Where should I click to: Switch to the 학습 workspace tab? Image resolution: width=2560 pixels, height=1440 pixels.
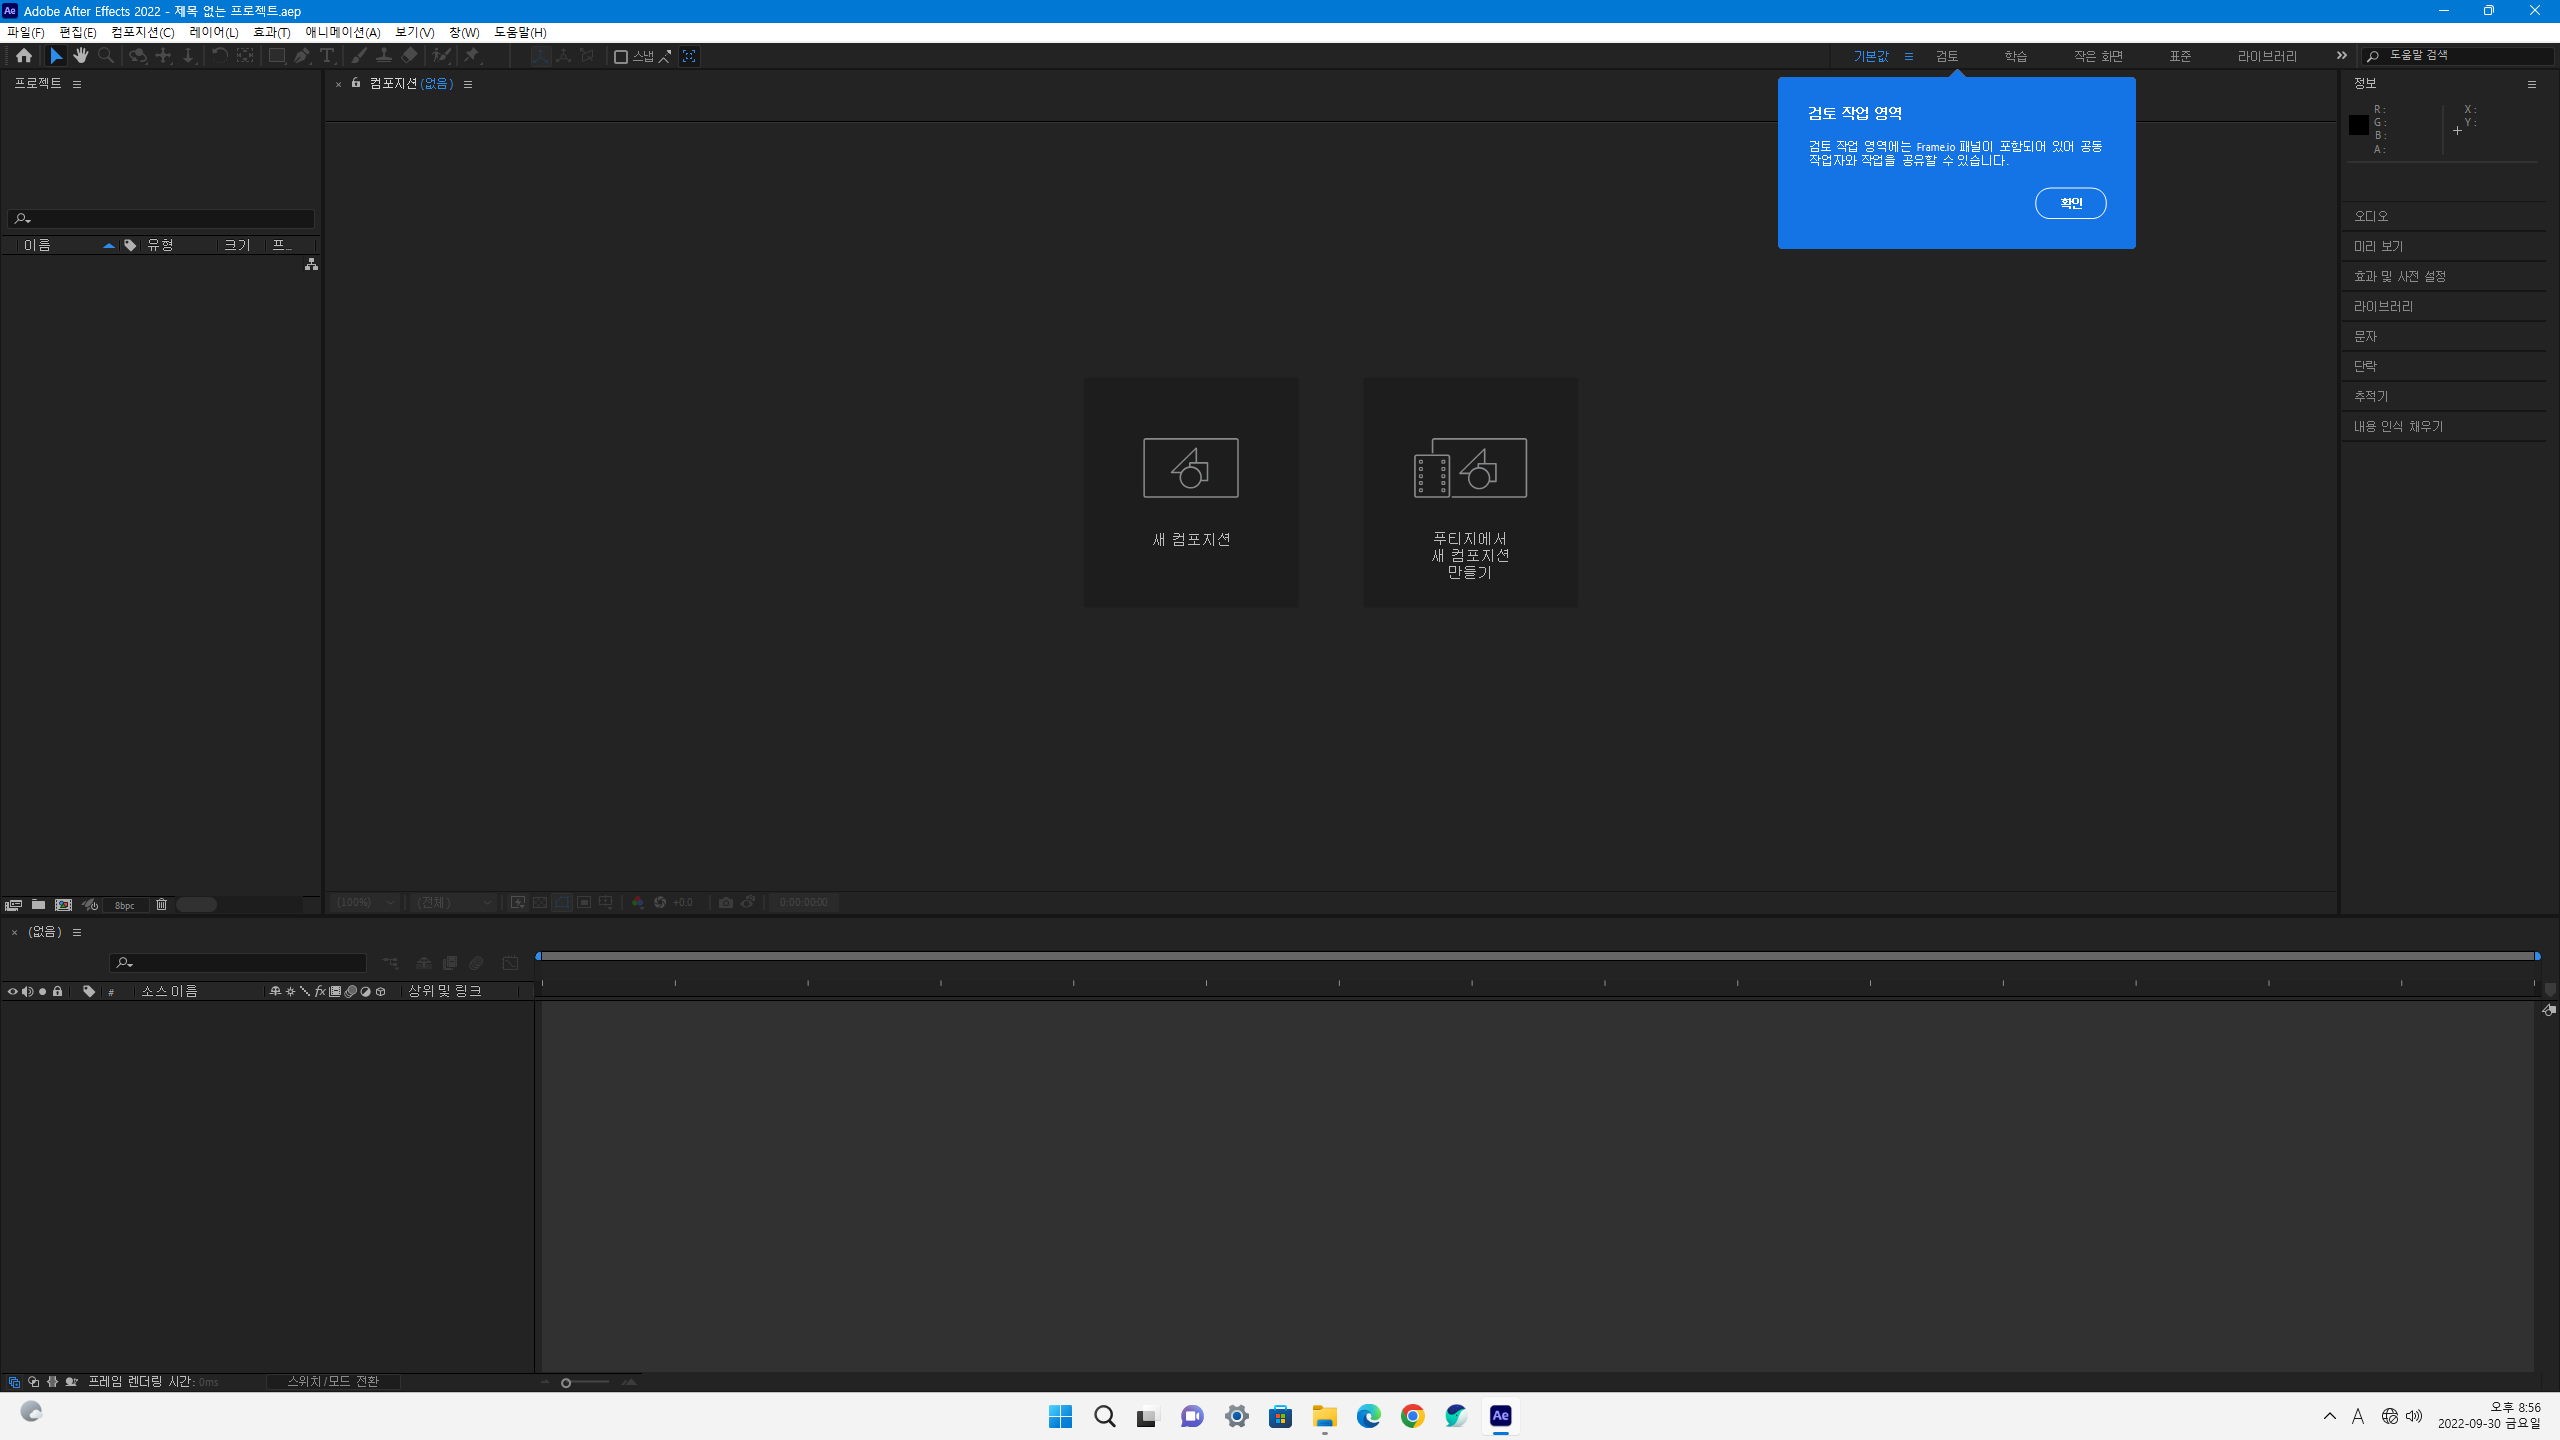pyautogui.click(x=2015, y=56)
